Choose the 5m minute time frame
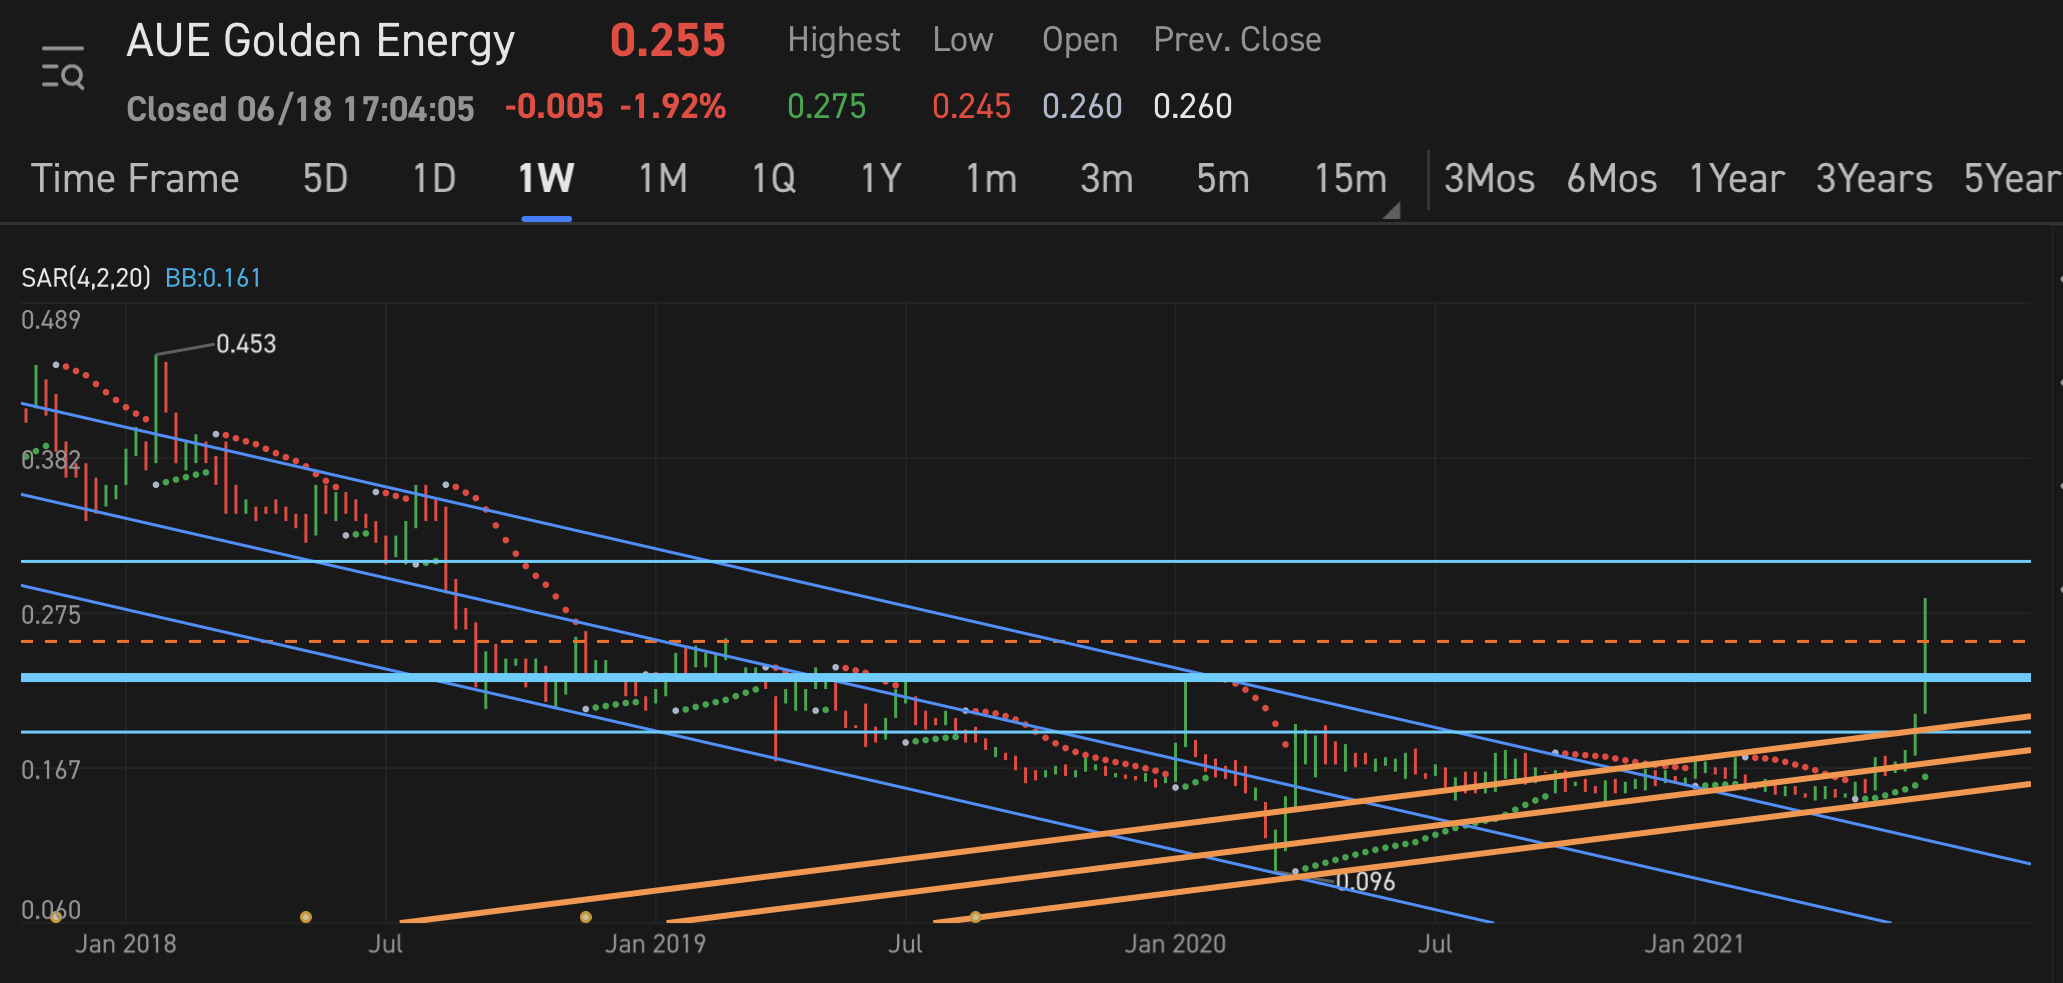2063x983 pixels. click(1223, 179)
